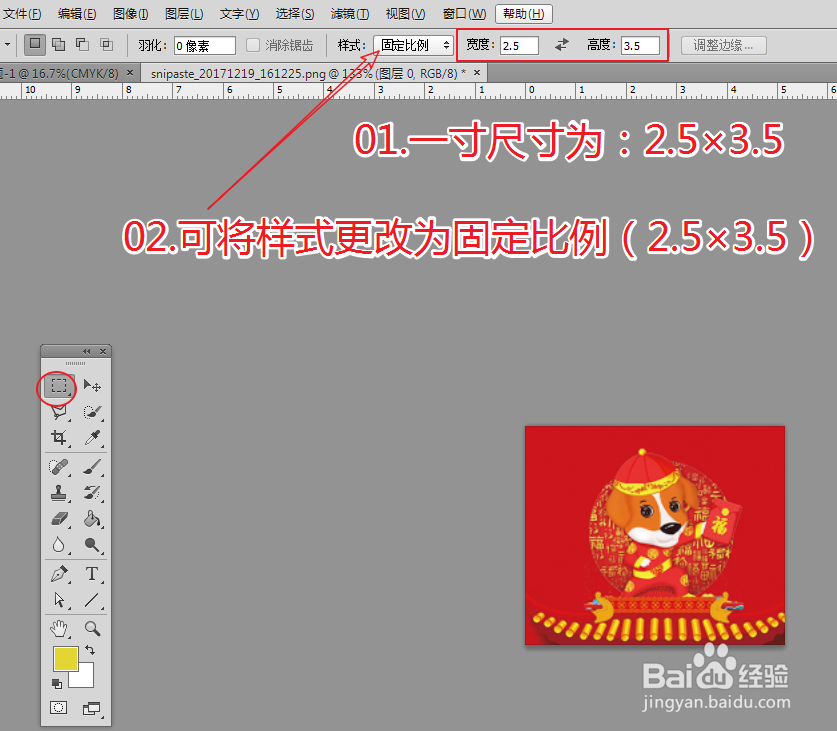Activate the Hand tool
Viewport: 837px width, 731px height.
tap(59, 628)
